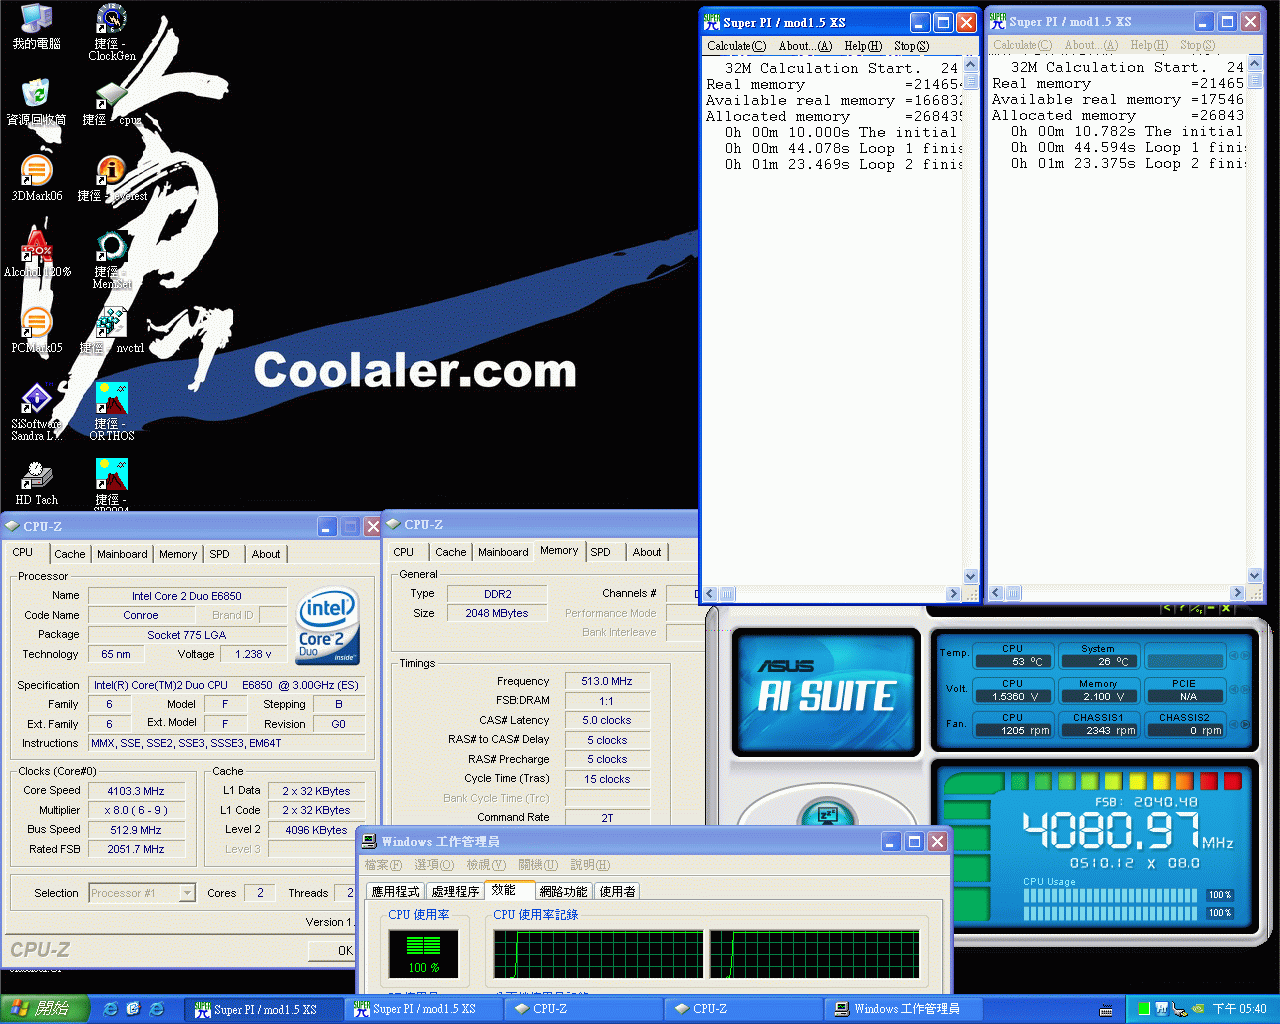Launch the SP2004 desktop shortcut
The height and width of the screenshot is (1024, 1280).
click(x=112, y=486)
